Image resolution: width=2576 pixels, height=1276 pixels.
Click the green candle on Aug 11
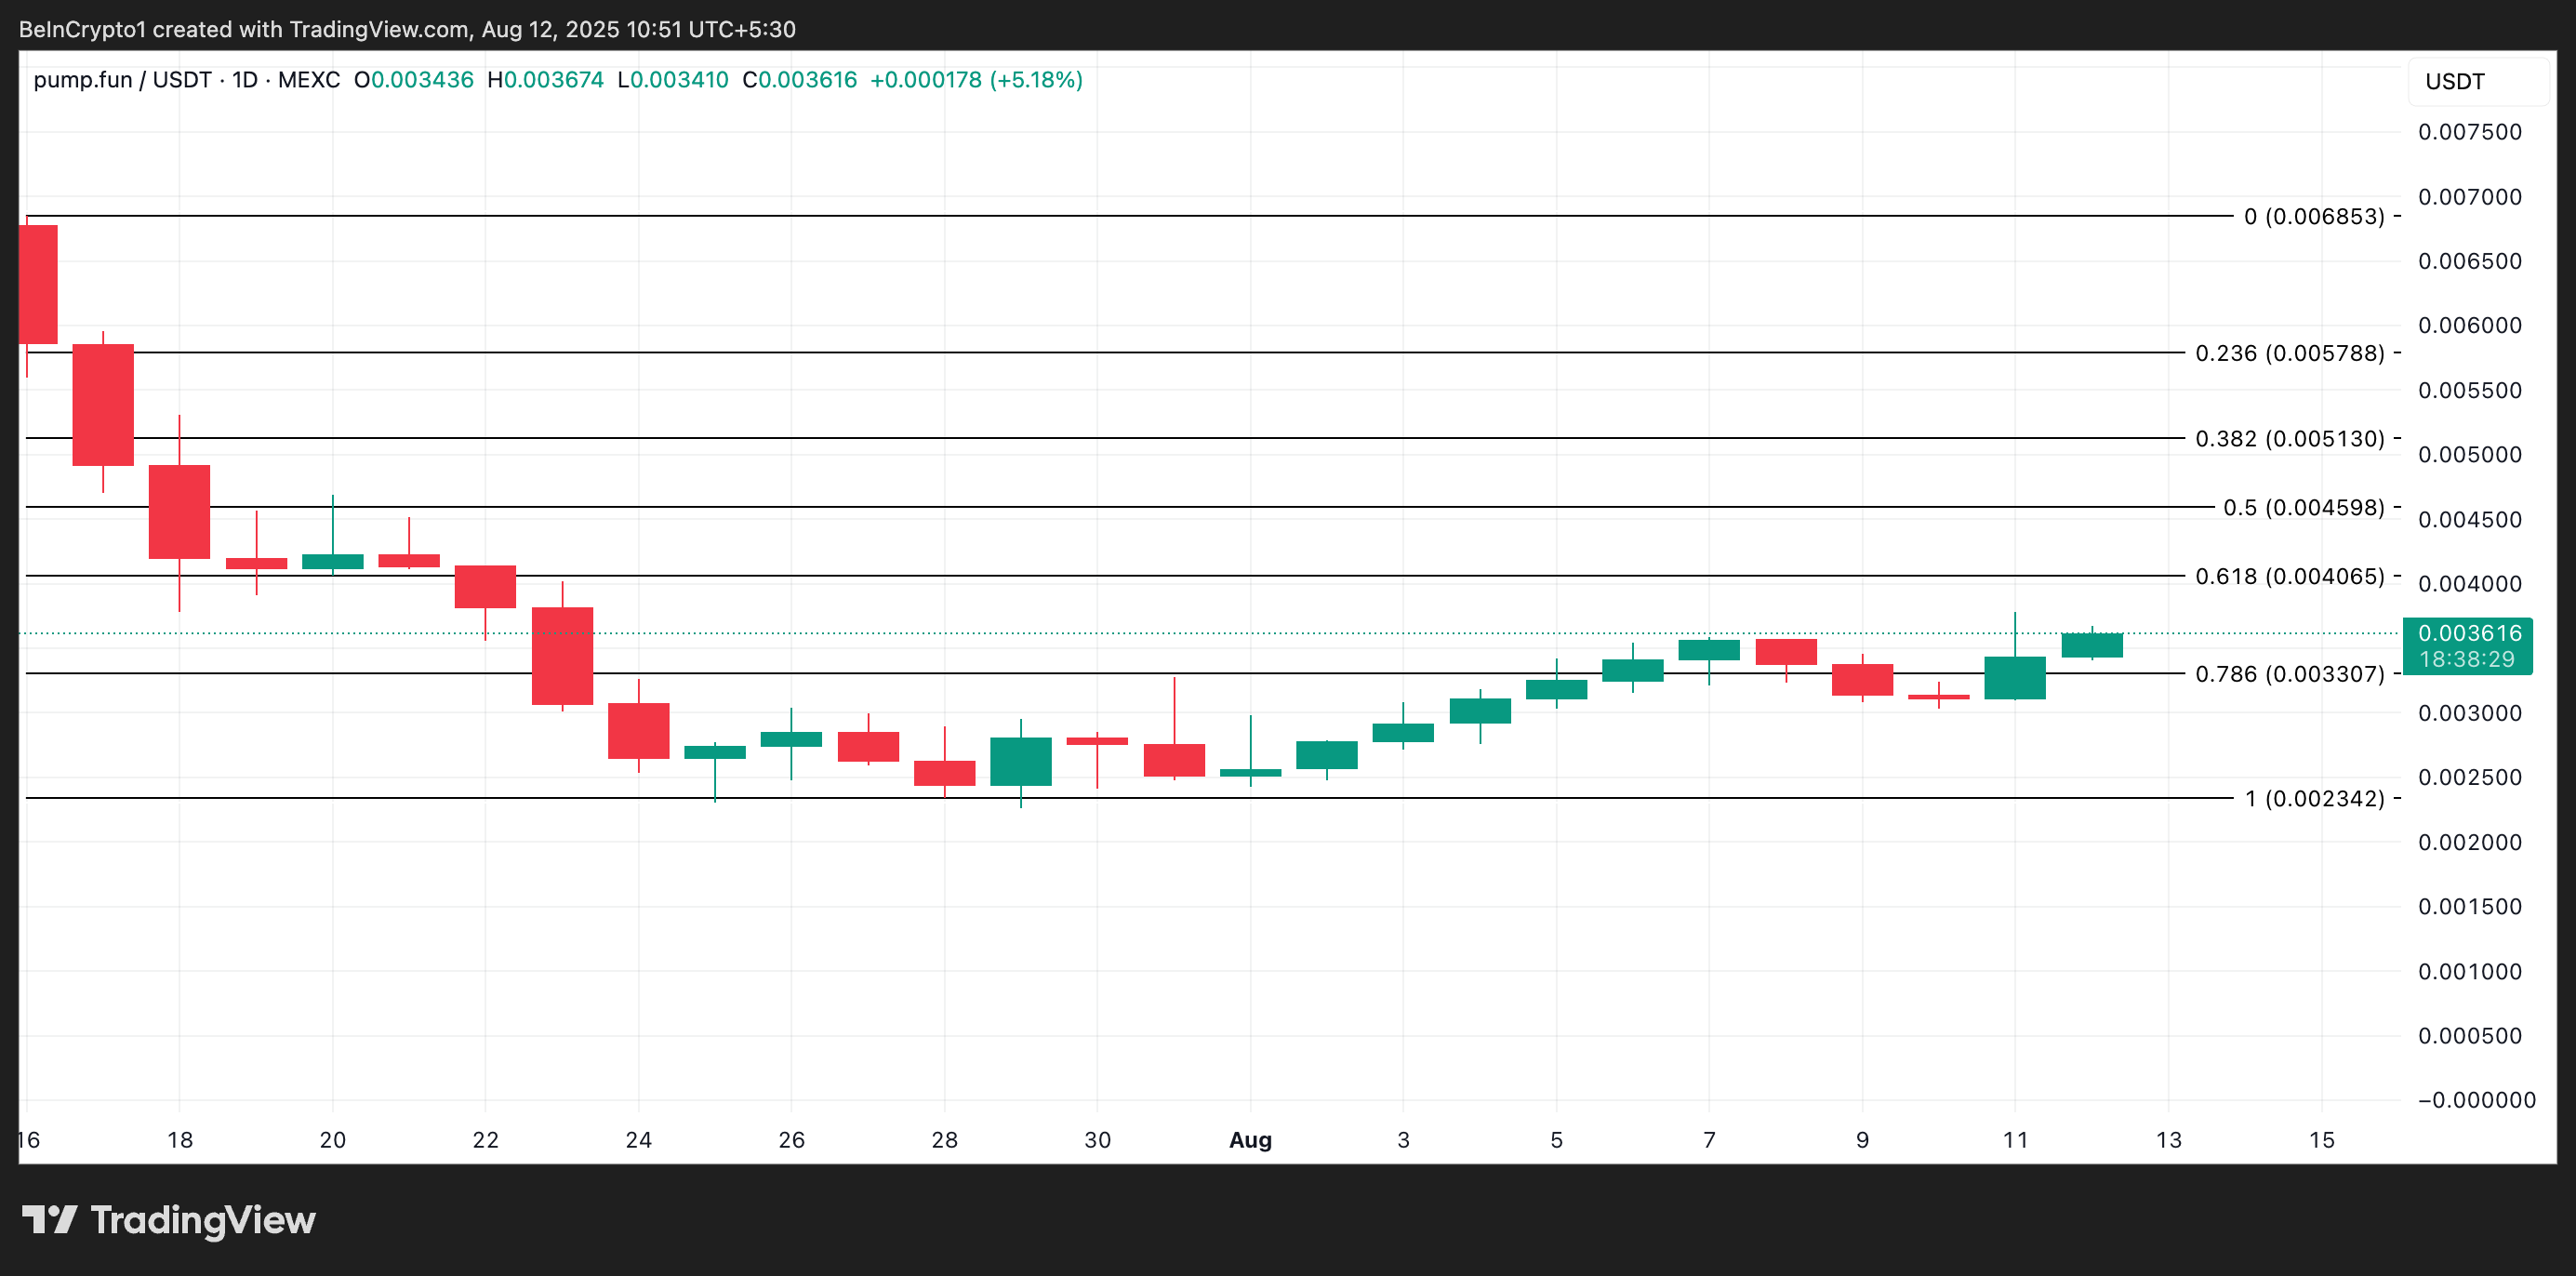click(x=2014, y=678)
